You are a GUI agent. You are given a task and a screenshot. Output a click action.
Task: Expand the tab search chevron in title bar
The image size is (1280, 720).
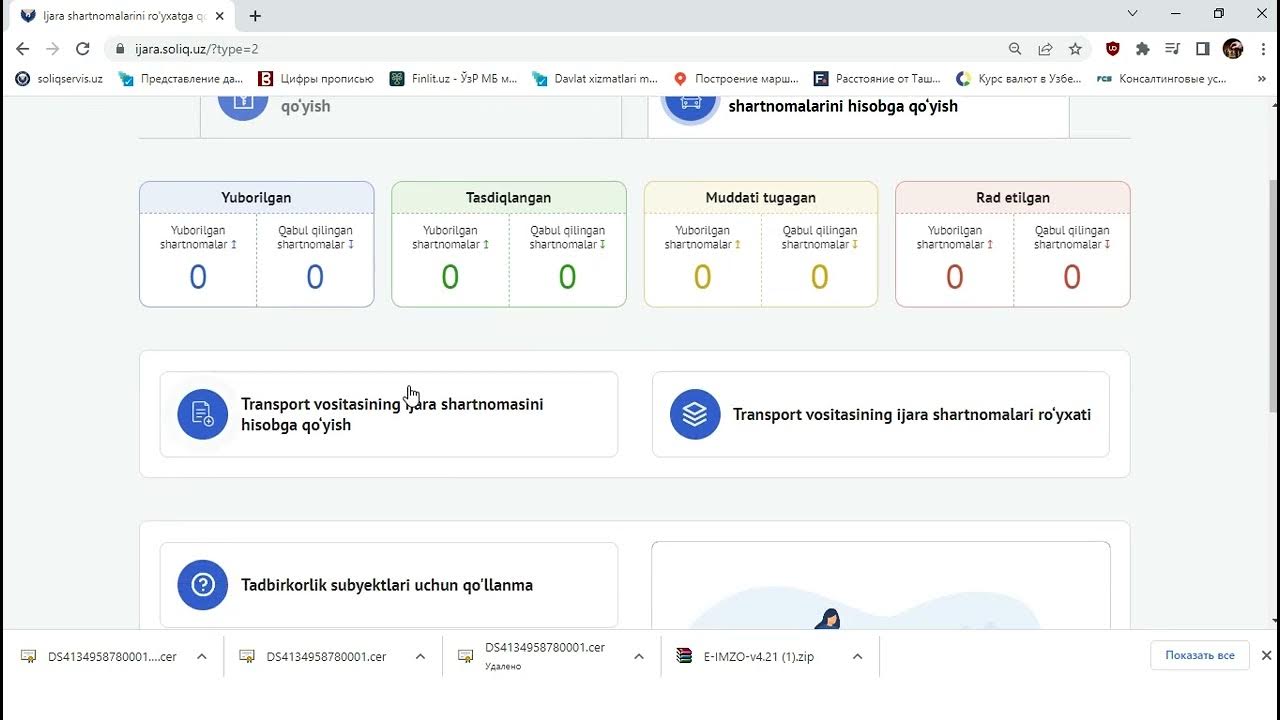[x=1132, y=14]
